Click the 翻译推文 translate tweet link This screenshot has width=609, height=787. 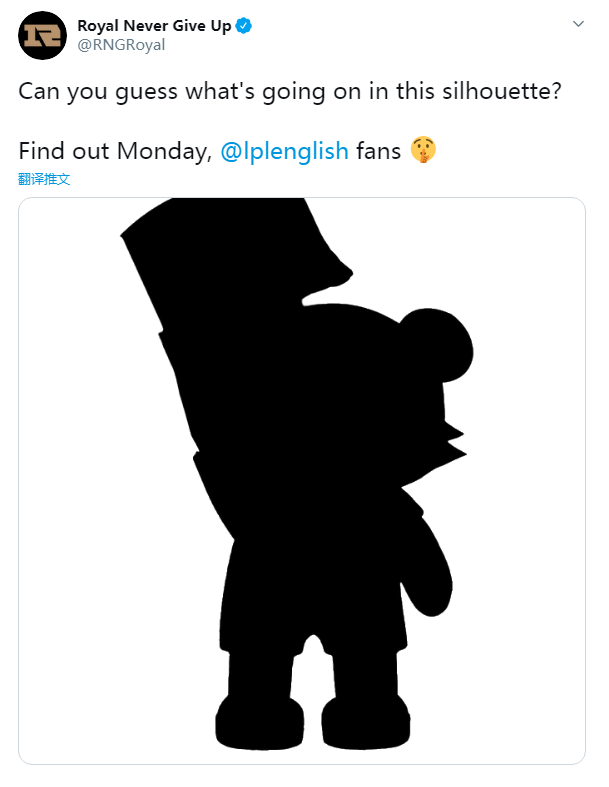[x=44, y=180]
